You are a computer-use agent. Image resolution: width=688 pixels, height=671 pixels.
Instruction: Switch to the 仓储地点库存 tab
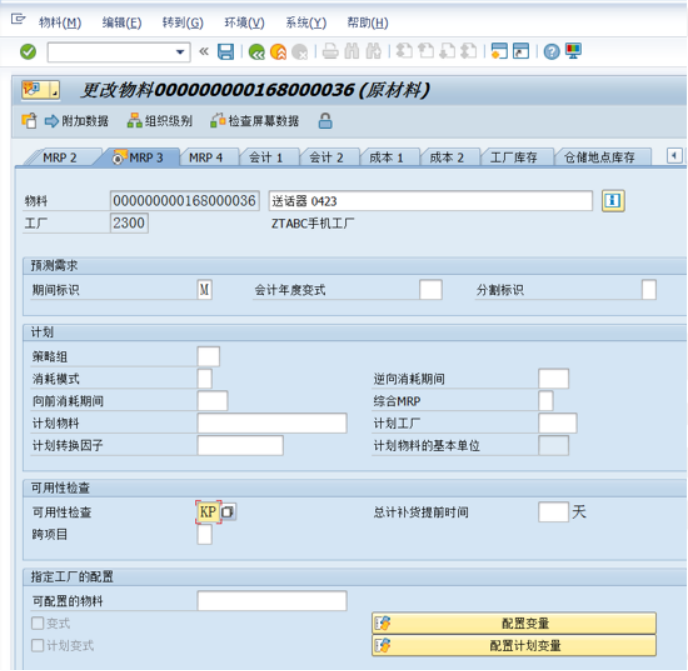coord(599,158)
